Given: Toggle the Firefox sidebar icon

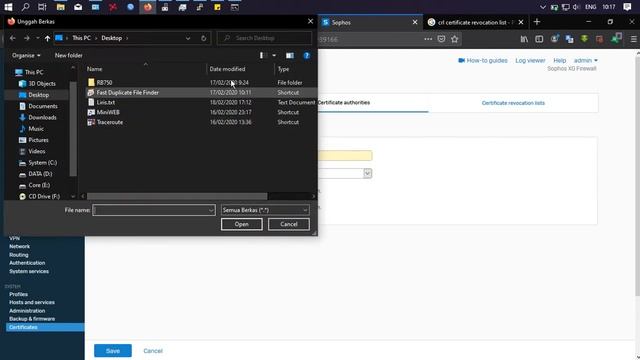Looking at the screenshot, I should coord(539,39).
